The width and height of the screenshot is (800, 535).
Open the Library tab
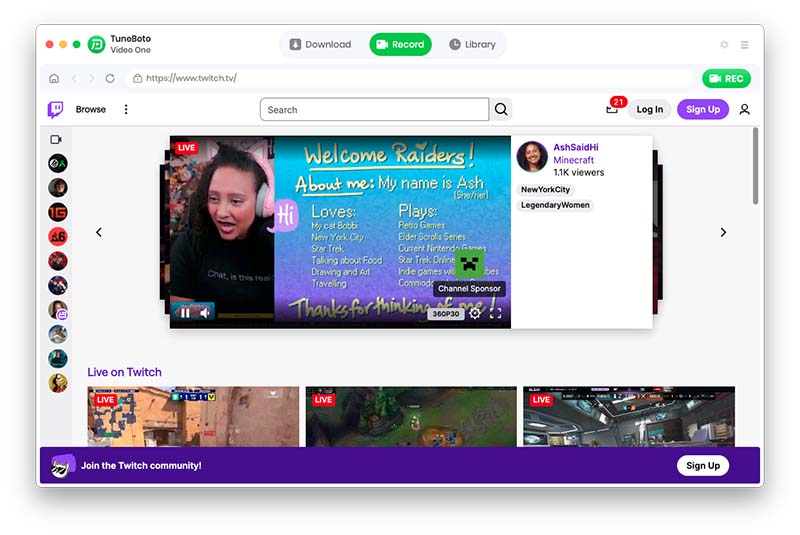pos(472,44)
